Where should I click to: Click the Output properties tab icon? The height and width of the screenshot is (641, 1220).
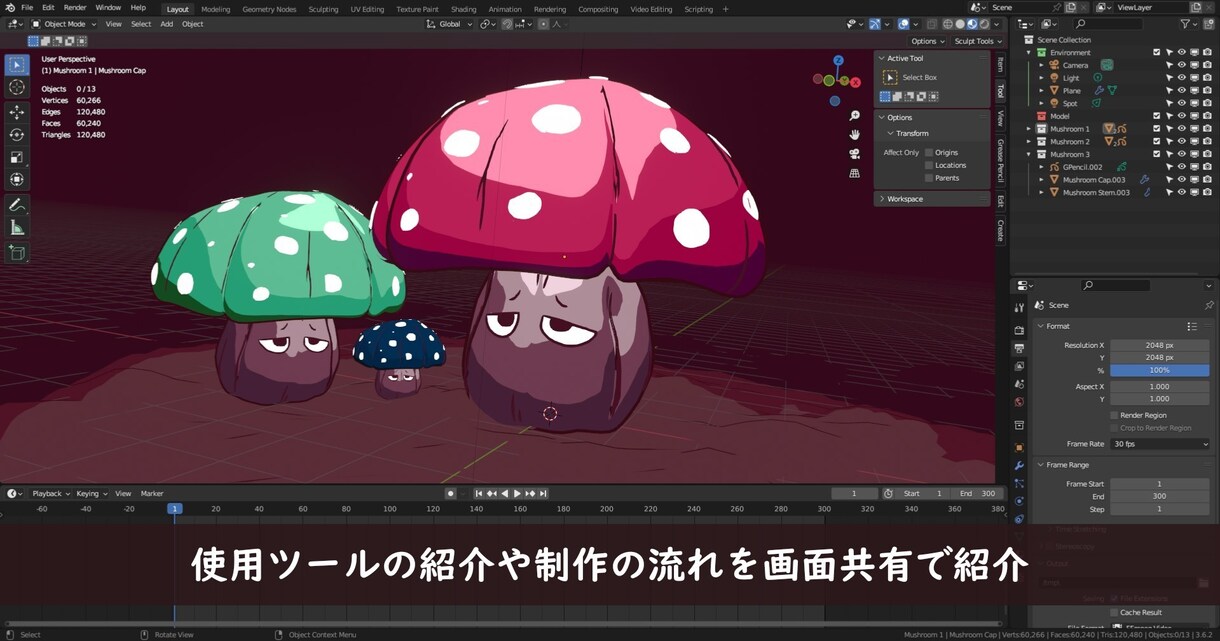(1019, 348)
